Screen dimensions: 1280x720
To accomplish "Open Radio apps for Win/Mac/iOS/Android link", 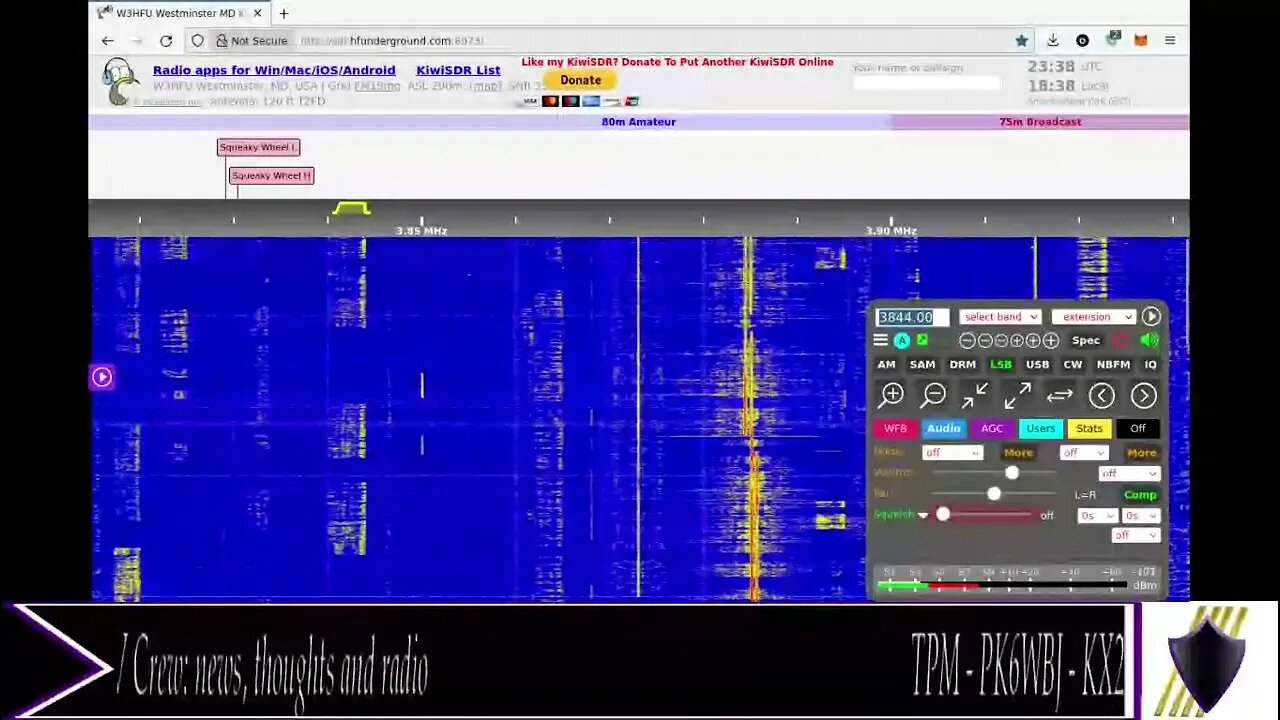I will (274, 70).
